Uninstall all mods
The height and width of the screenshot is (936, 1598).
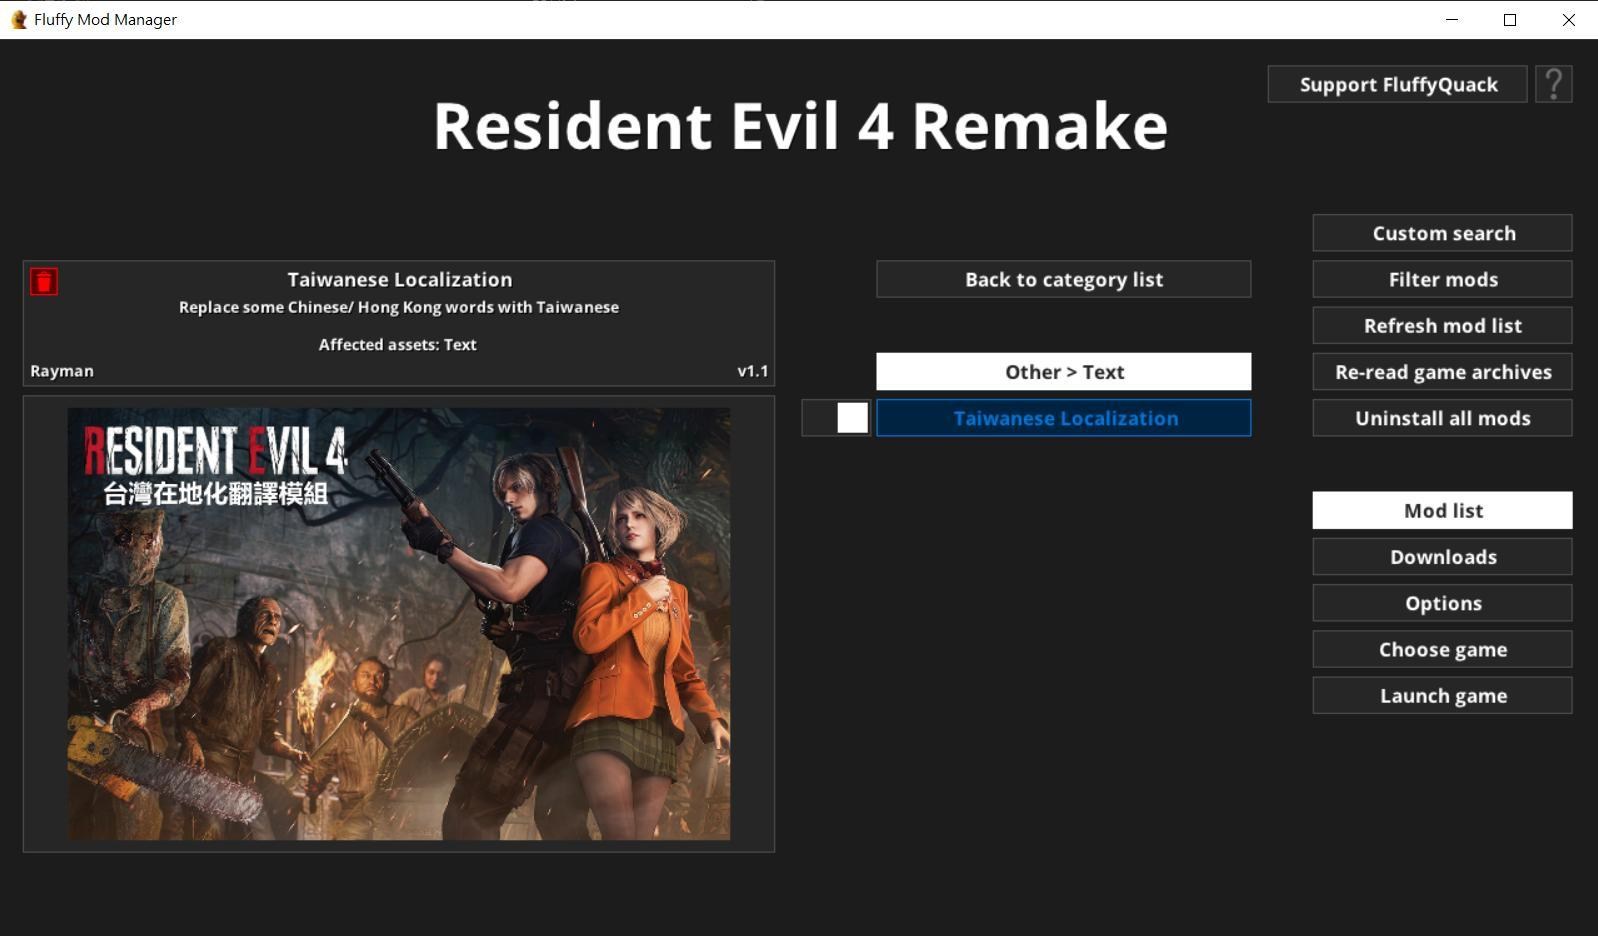tap(1442, 418)
